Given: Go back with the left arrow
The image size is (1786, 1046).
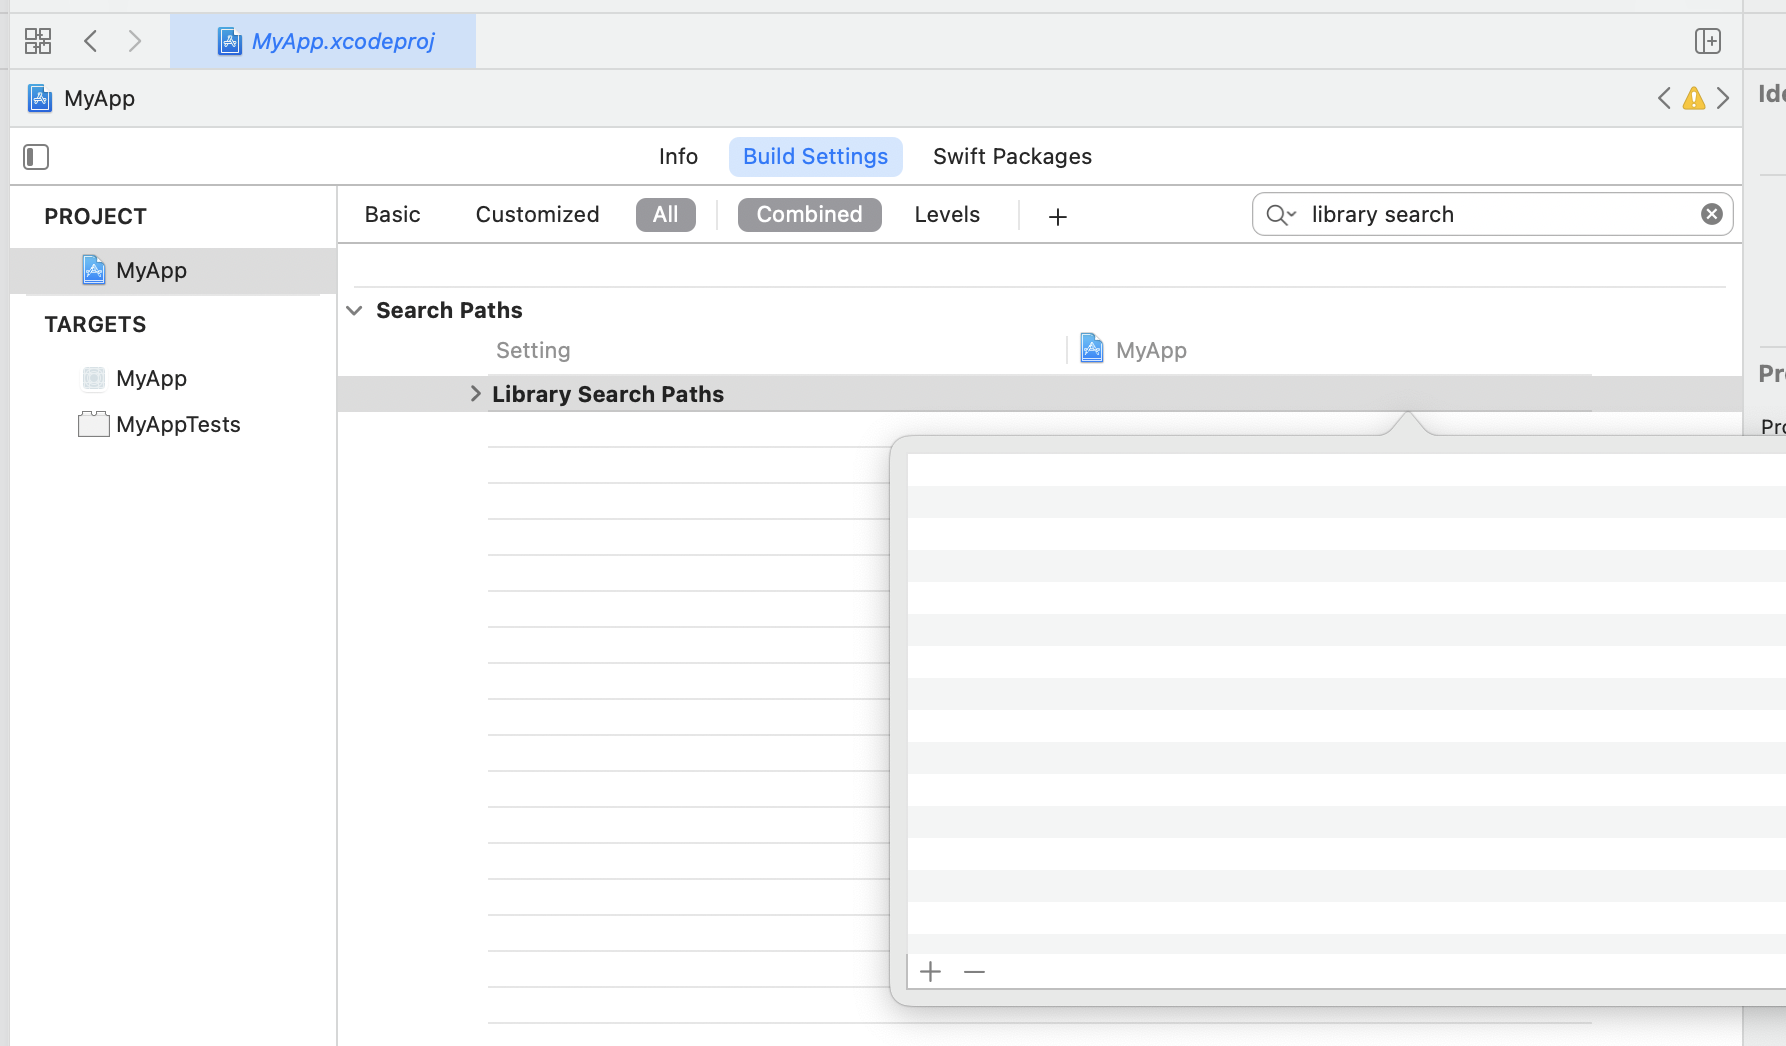Looking at the screenshot, I should point(91,41).
